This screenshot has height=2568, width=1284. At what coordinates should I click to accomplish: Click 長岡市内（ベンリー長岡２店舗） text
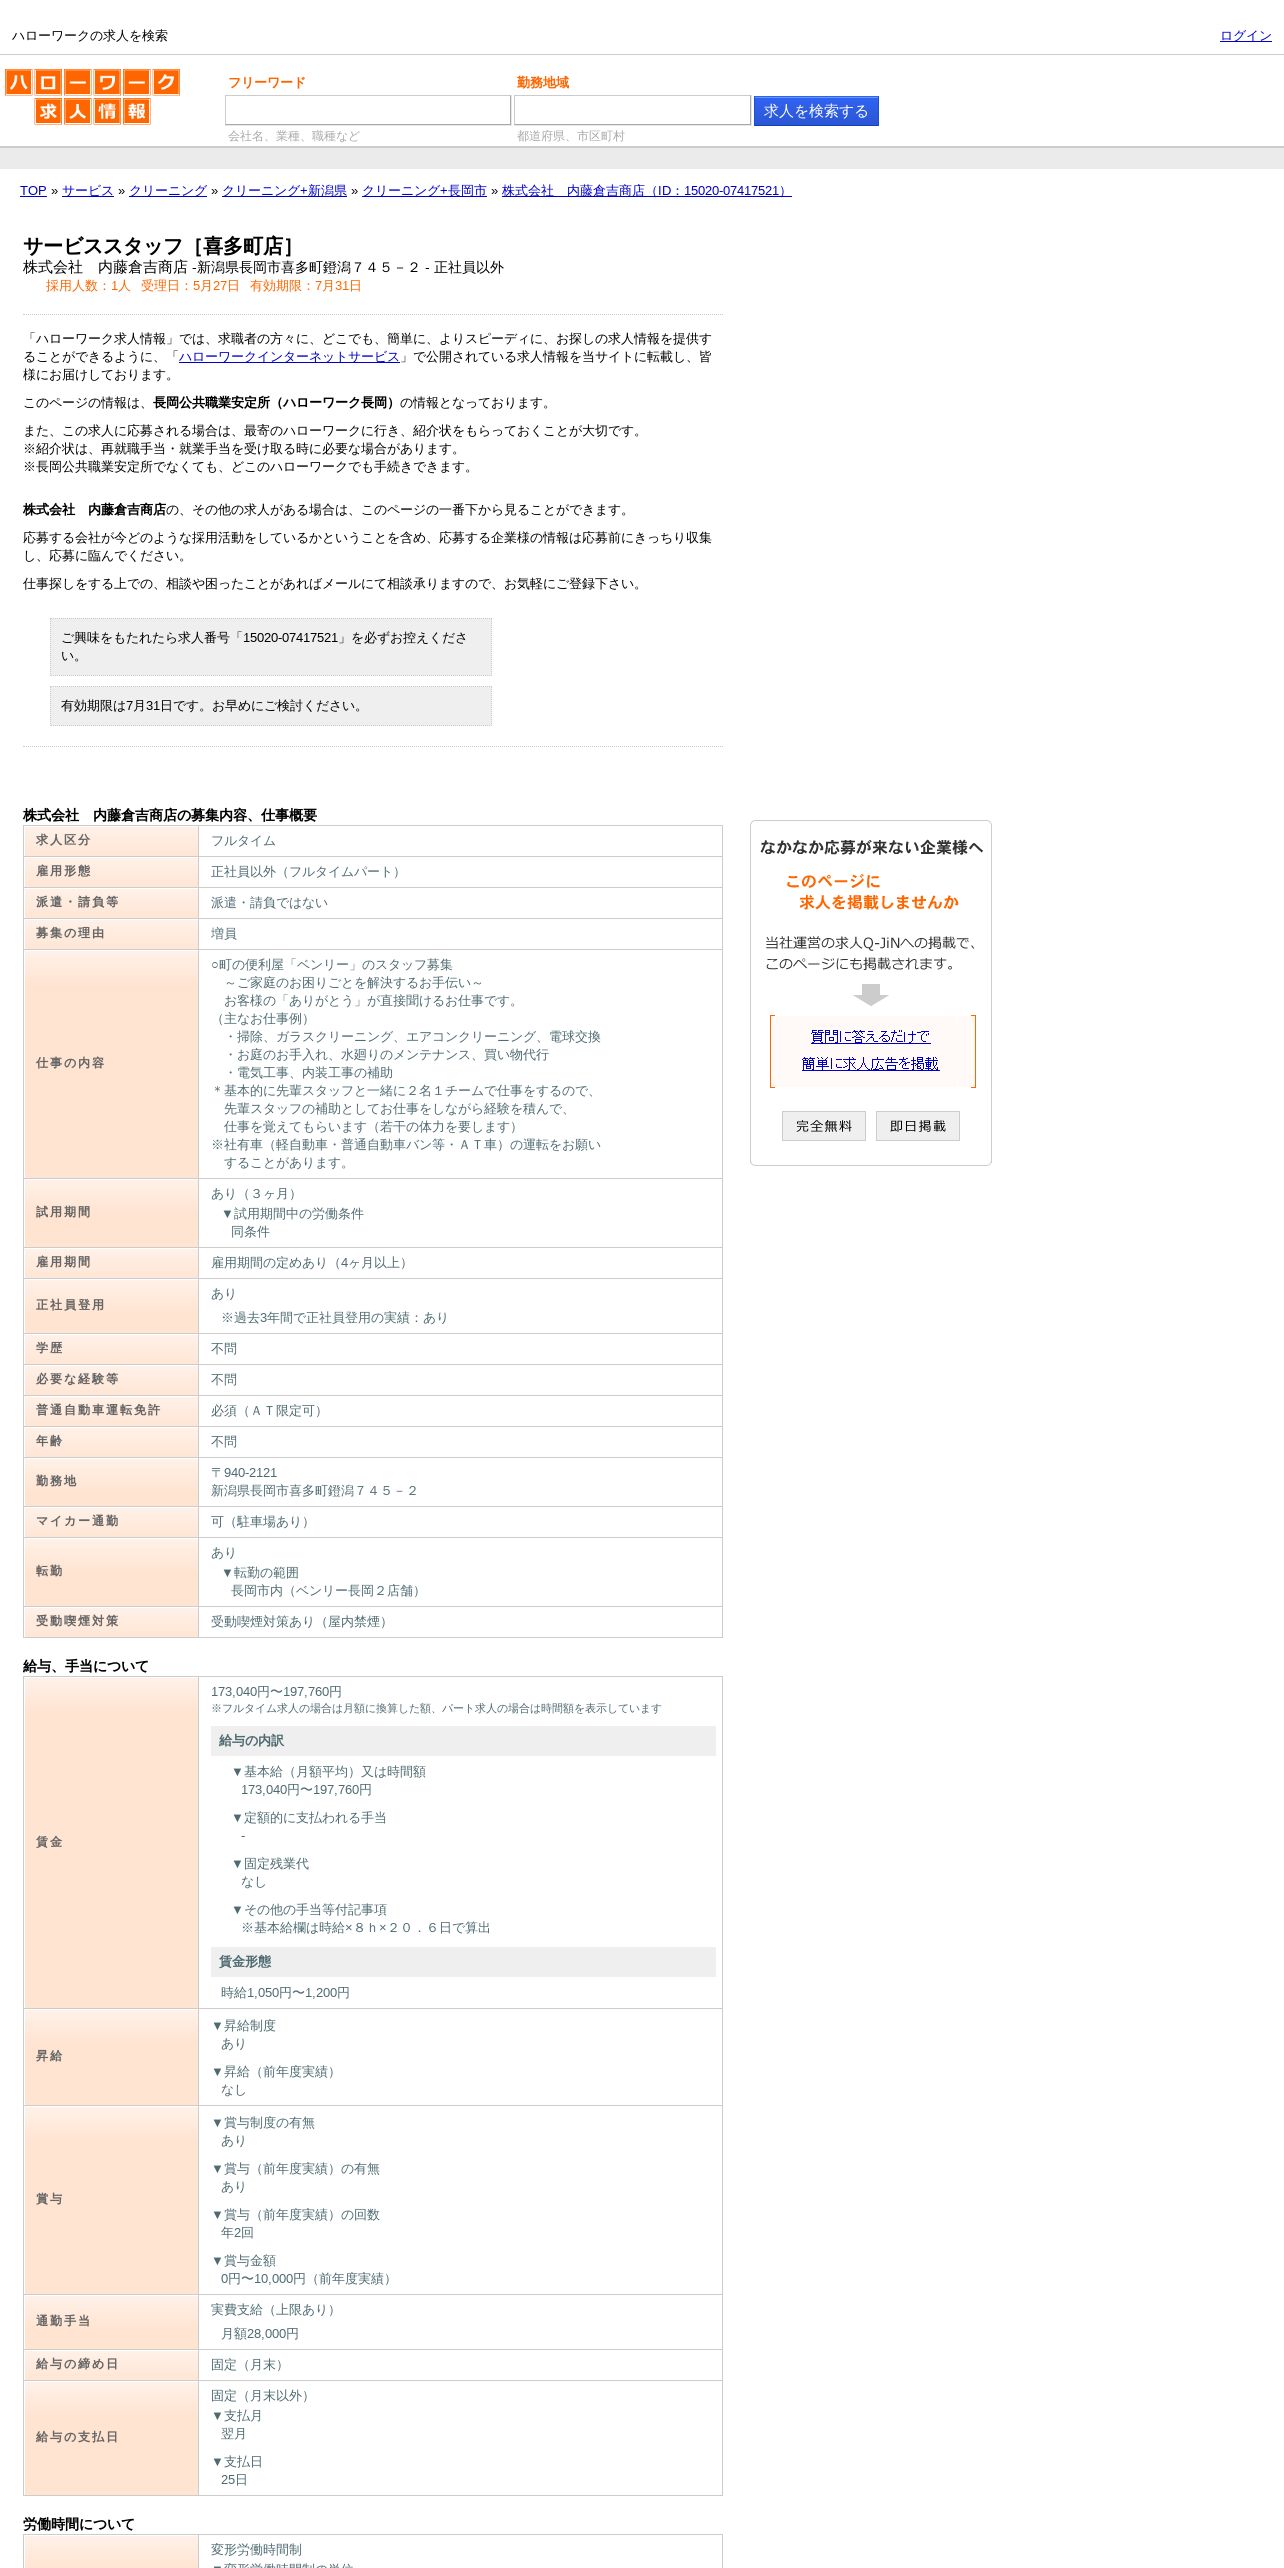pos(328,1591)
